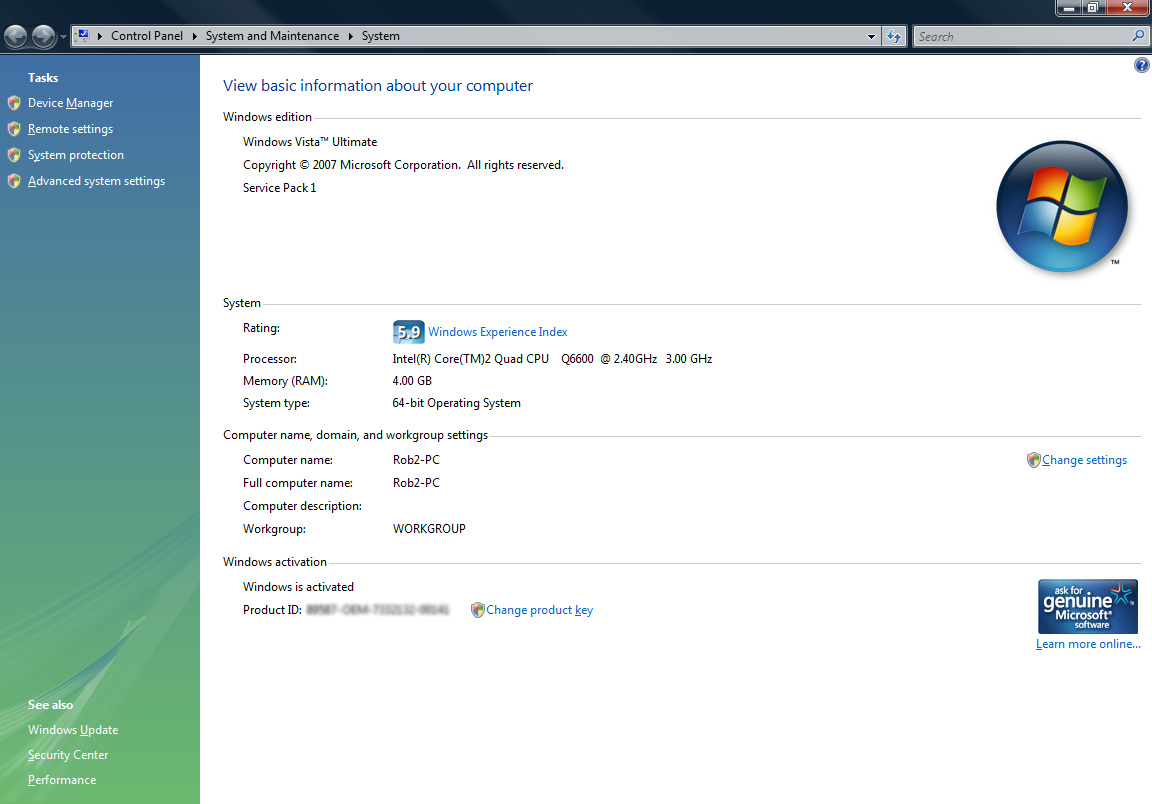Open Device Manager from Tasks
Screen dimensions: 1152x804
click(x=71, y=103)
